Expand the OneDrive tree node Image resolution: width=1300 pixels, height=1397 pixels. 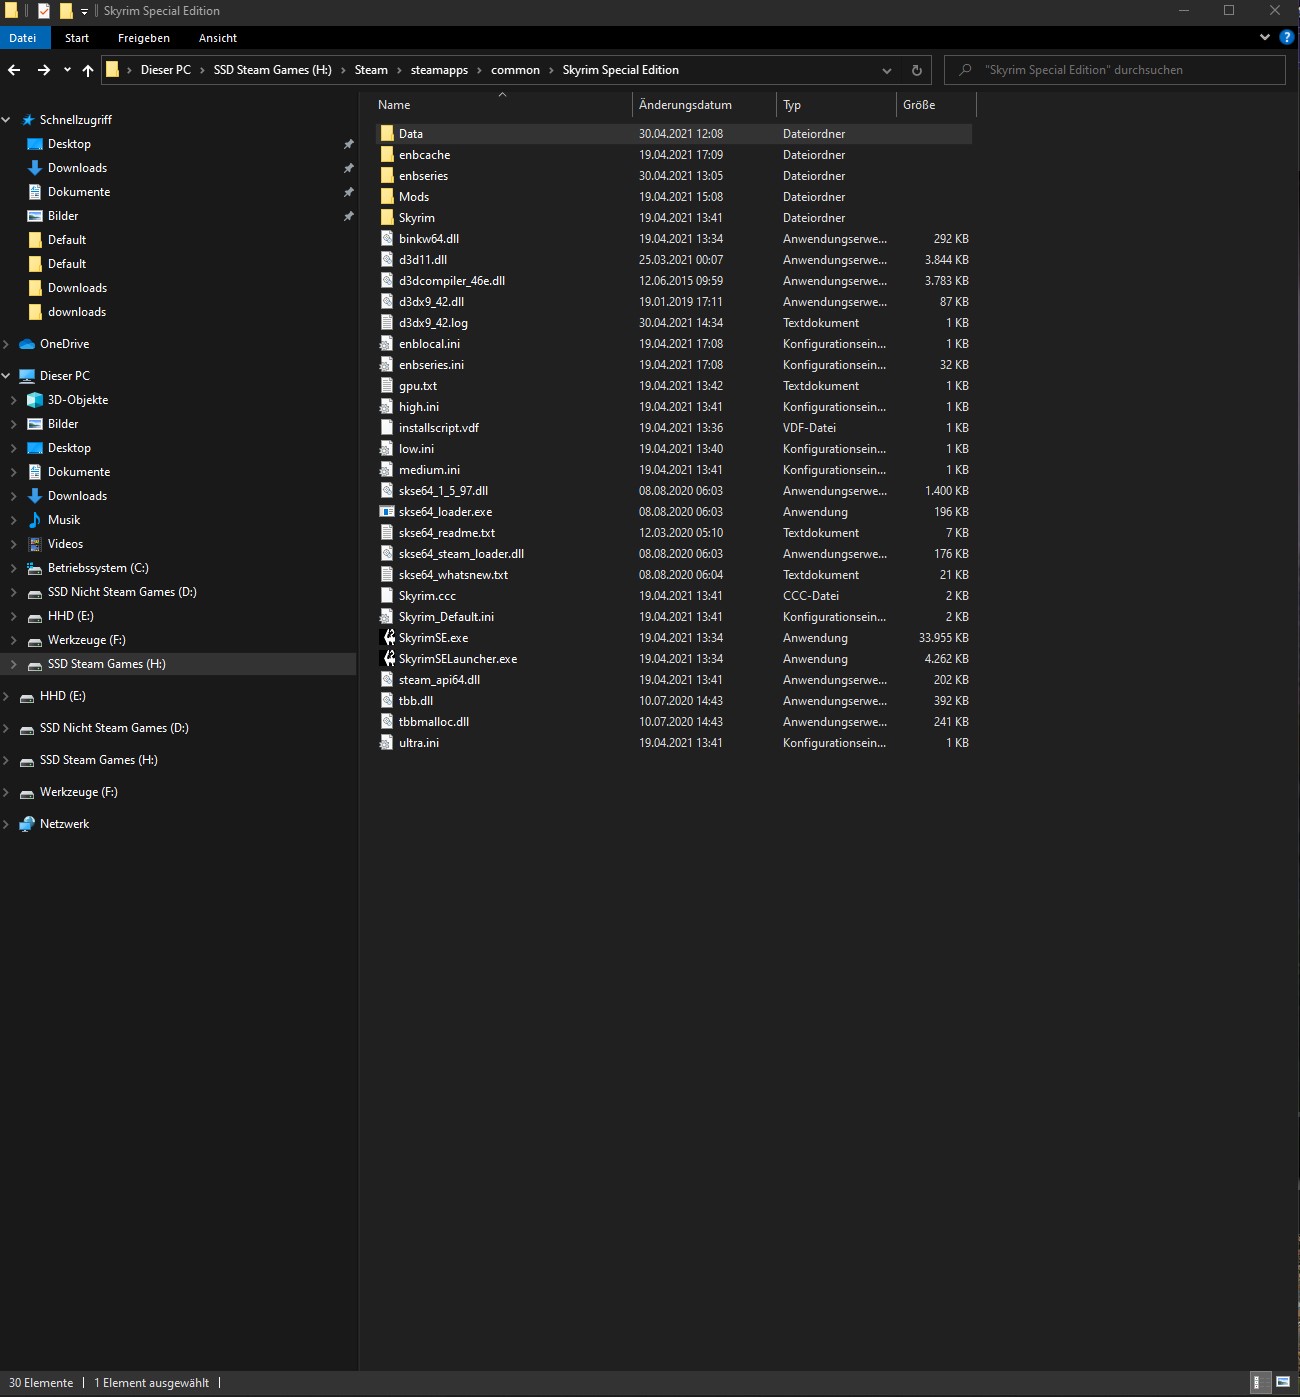[x=6, y=344]
